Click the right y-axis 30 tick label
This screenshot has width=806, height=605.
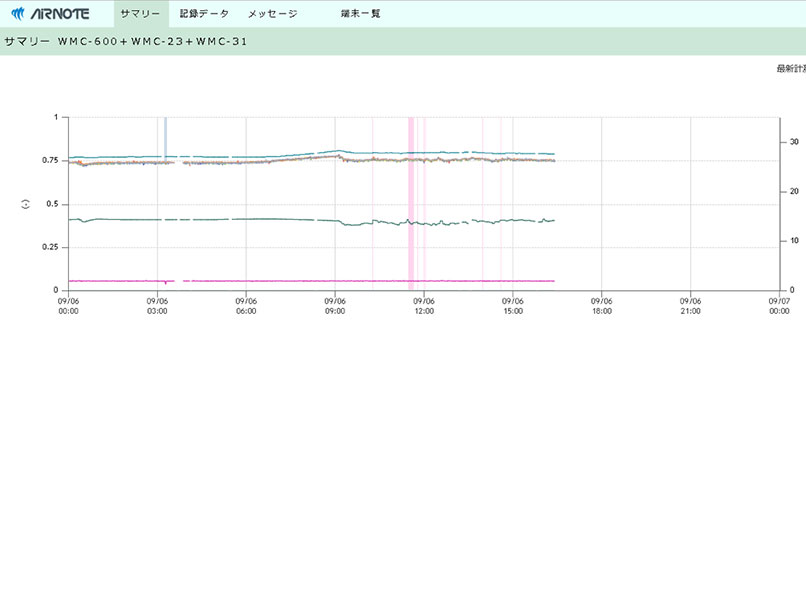point(794,142)
